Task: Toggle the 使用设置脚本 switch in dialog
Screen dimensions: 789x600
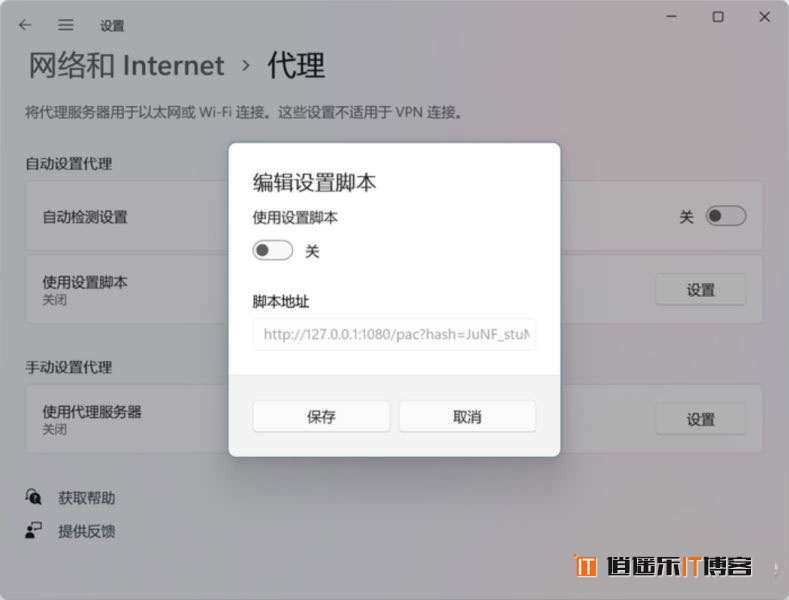Action: coord(273,250)
